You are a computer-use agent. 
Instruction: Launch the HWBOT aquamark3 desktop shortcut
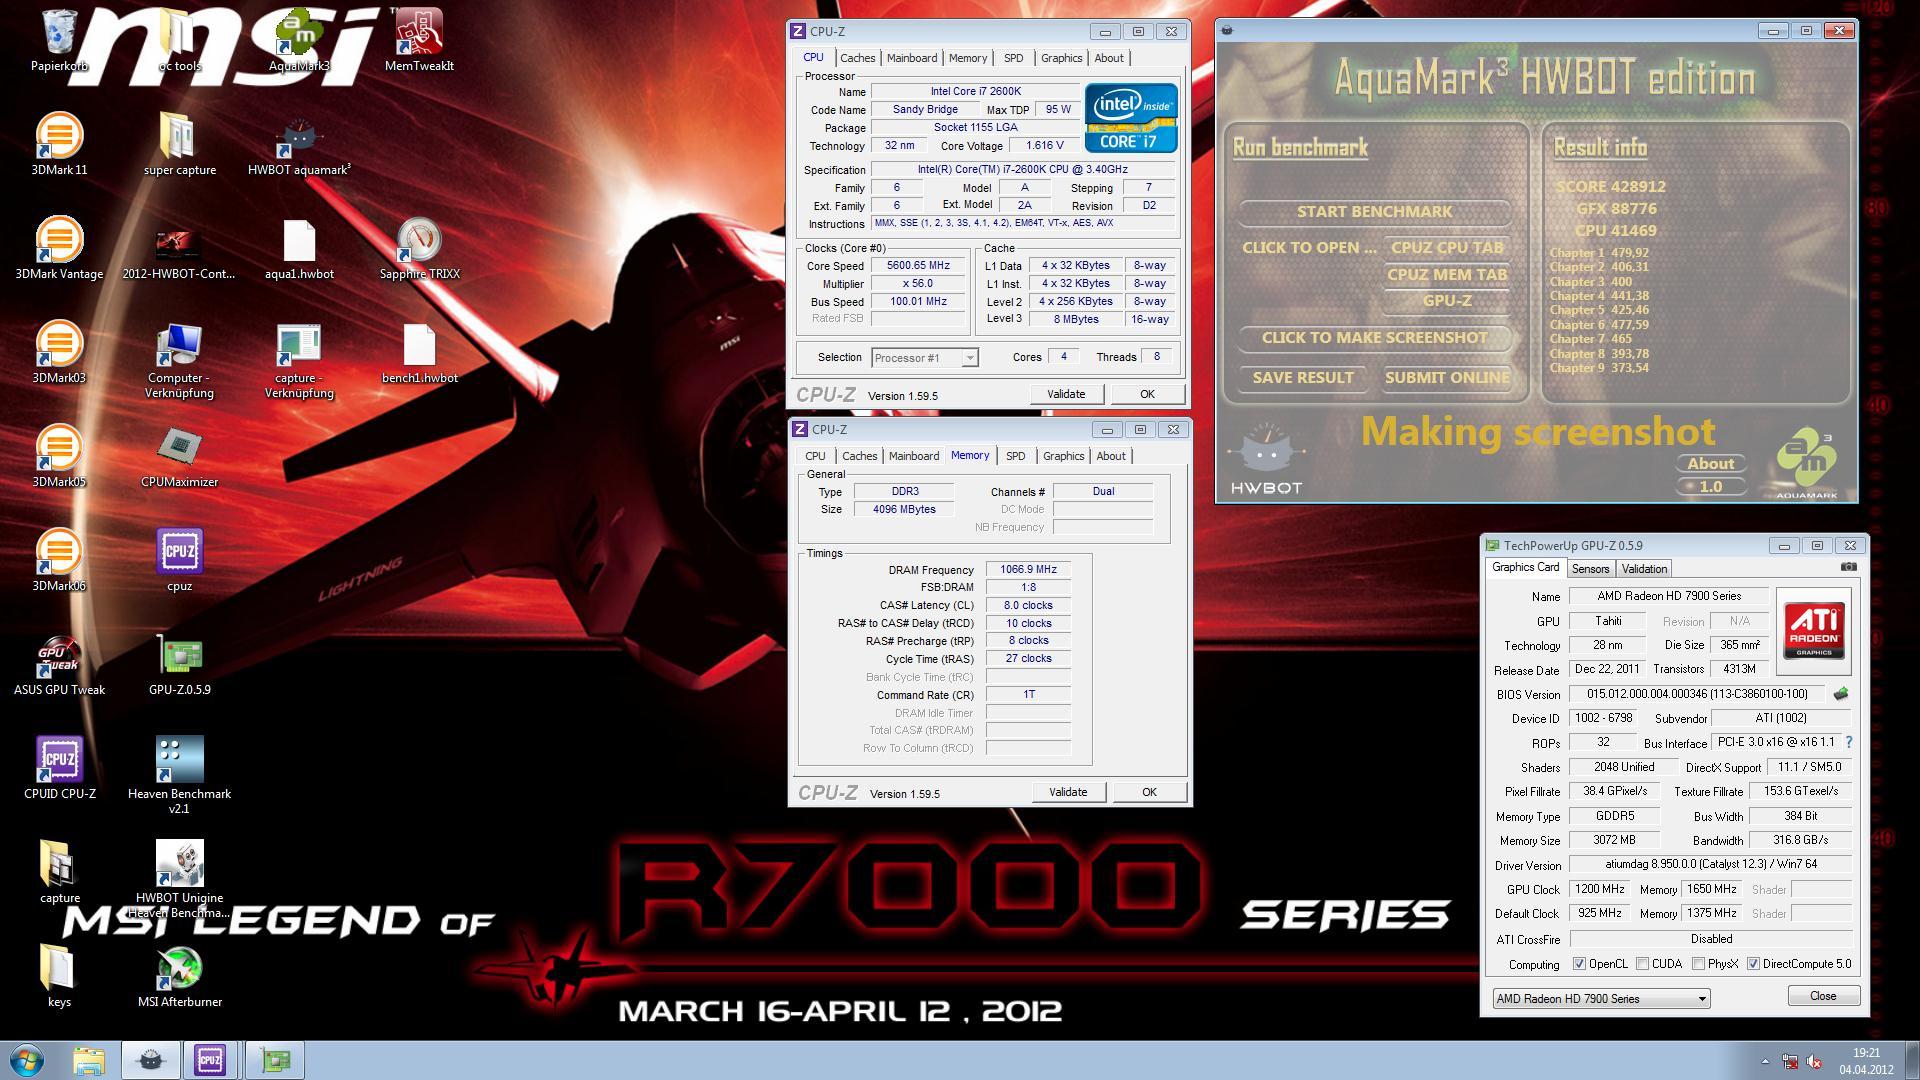click(299, 144)
